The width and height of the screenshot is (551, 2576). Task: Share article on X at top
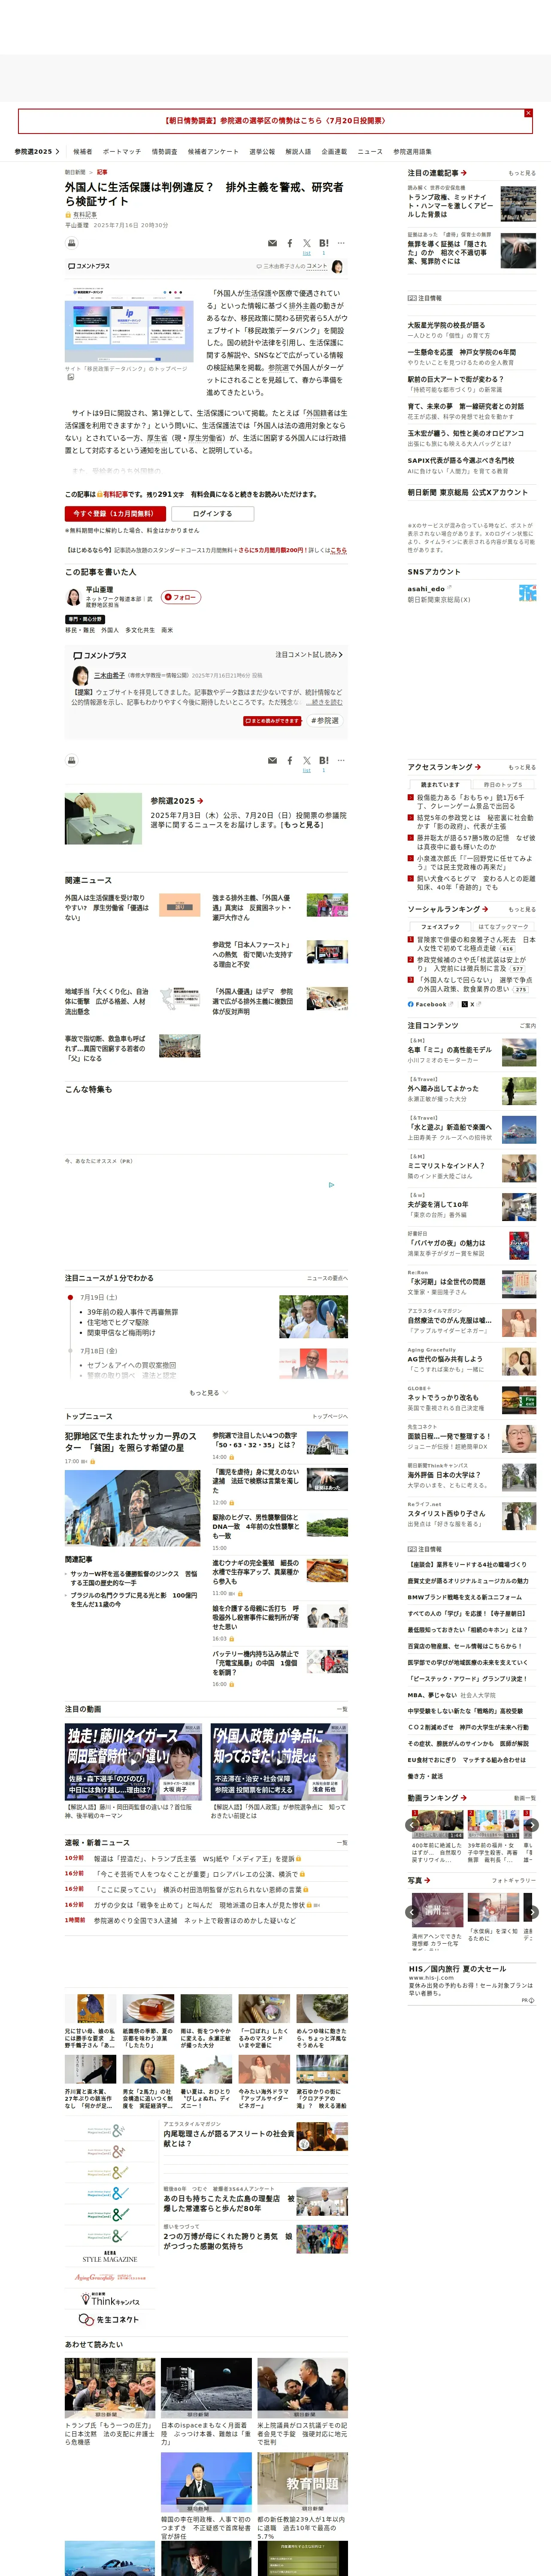coord(307,243)
